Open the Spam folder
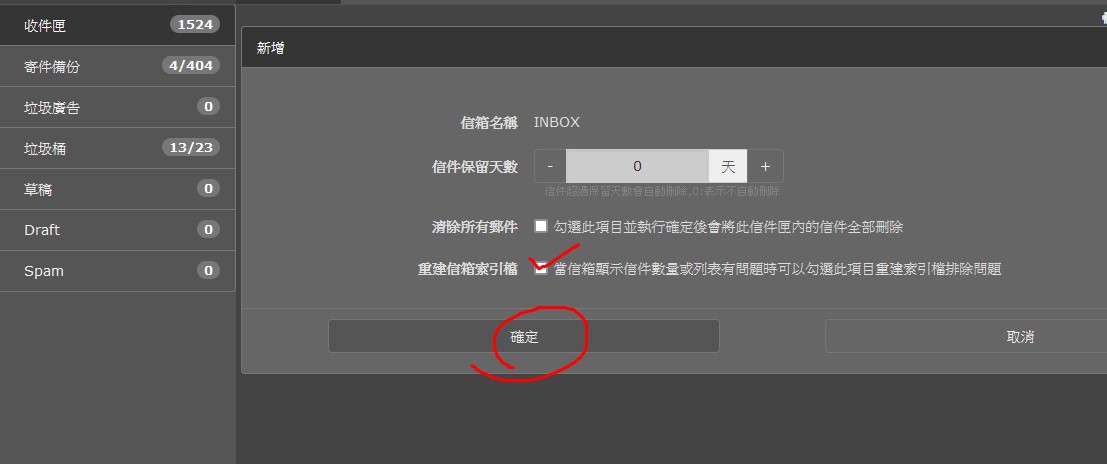Image resolution: width=1107 pixels, height=464 pixels. [x=117, y=271]
